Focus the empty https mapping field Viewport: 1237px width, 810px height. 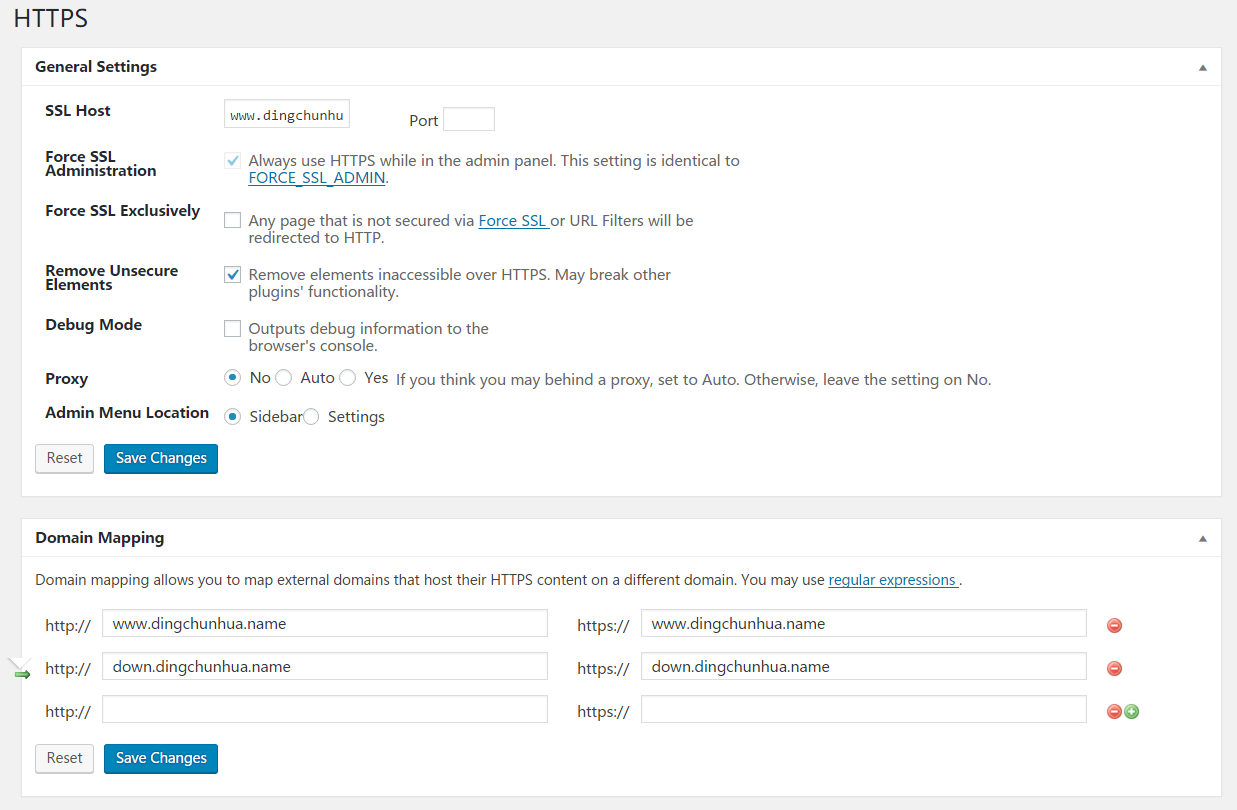point(864,709)
